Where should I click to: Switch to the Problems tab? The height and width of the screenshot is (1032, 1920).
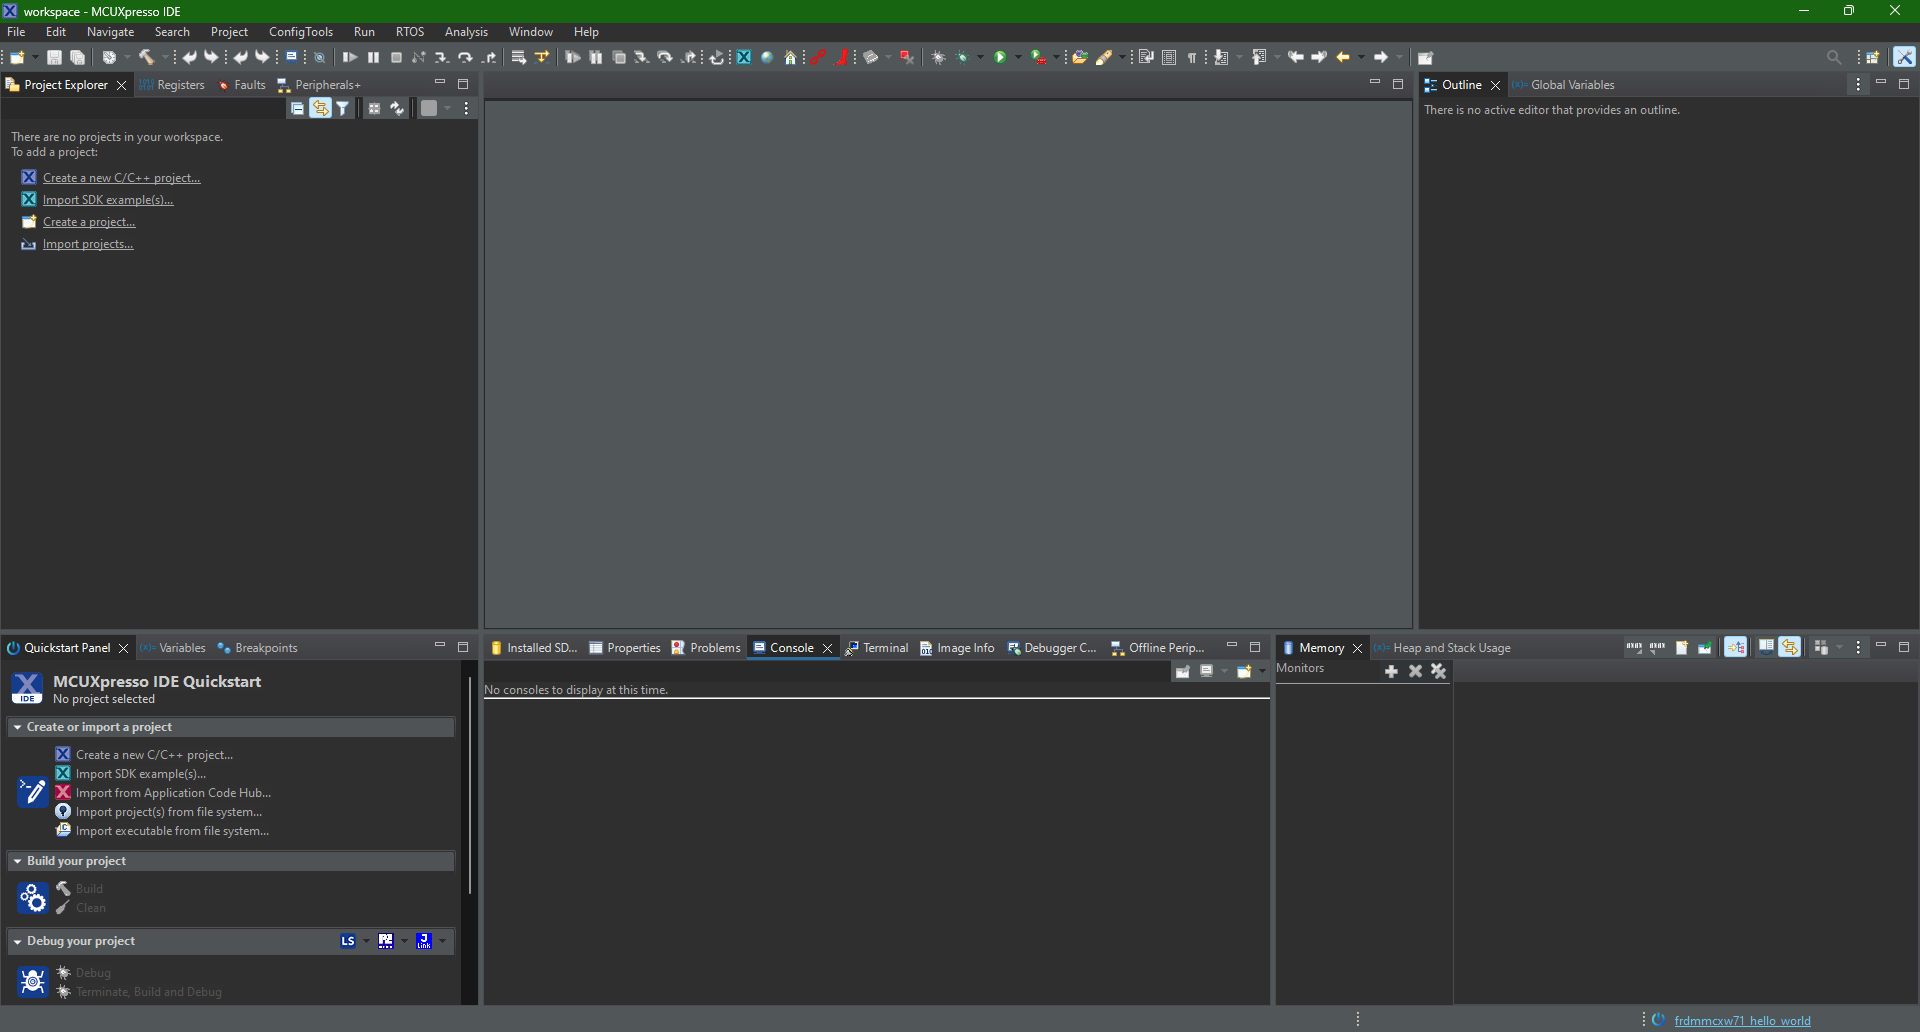706,648
